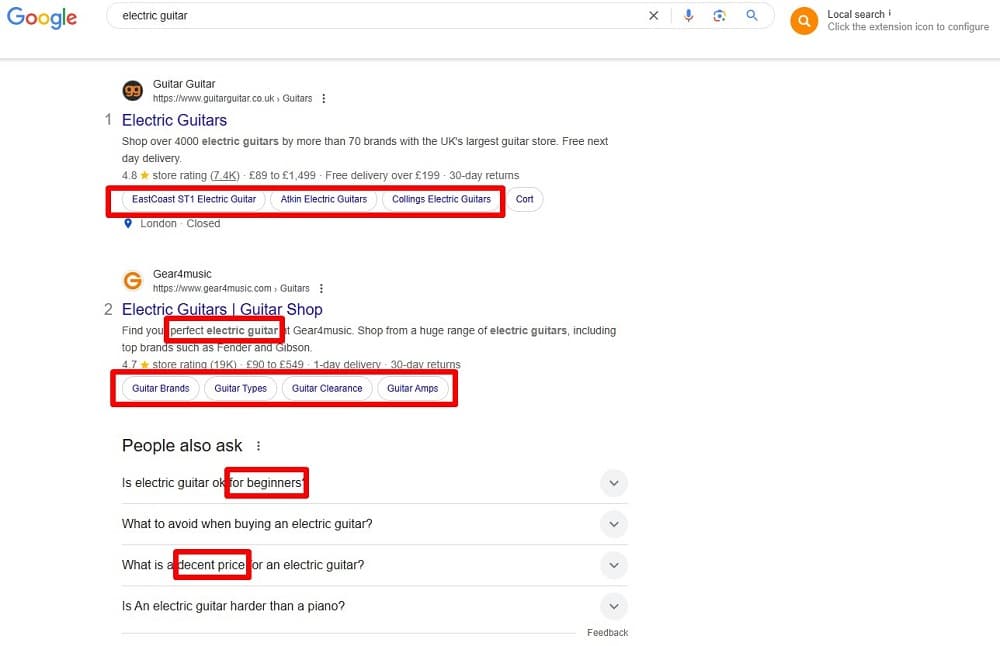Click the orange Local search extension icon
This screenshot has width=1000, height=646.
pyautogui.click(x=804, y=21)
